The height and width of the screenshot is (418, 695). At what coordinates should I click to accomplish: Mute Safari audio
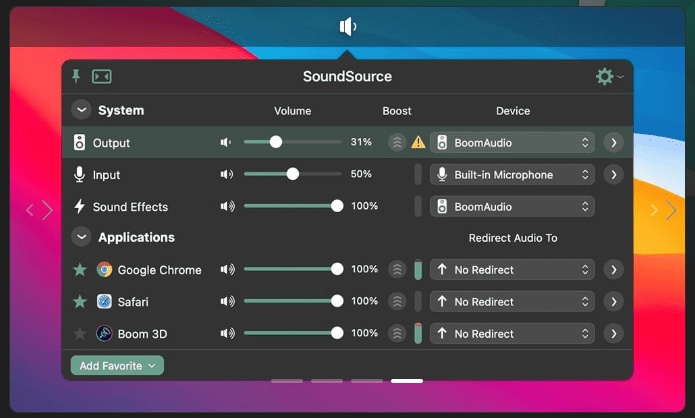227,301
